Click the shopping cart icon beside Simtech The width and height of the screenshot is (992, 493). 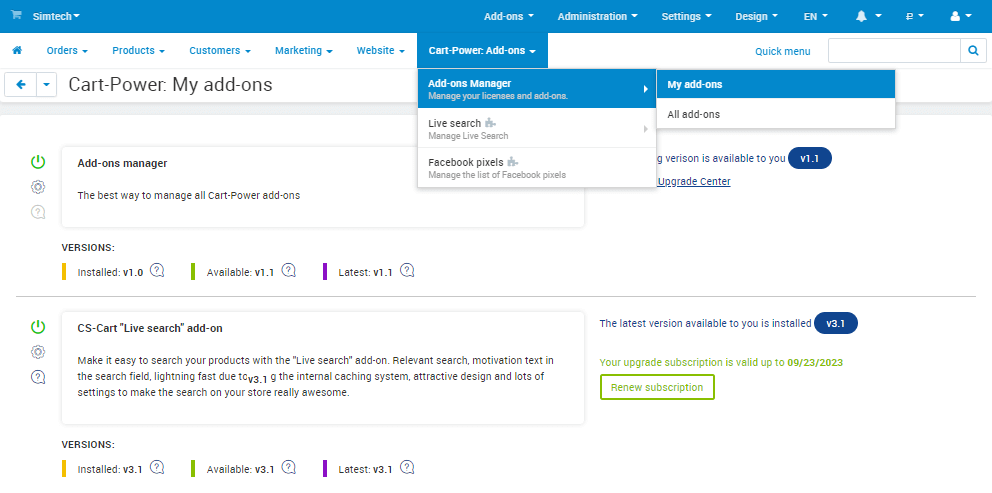coord(16,15)
